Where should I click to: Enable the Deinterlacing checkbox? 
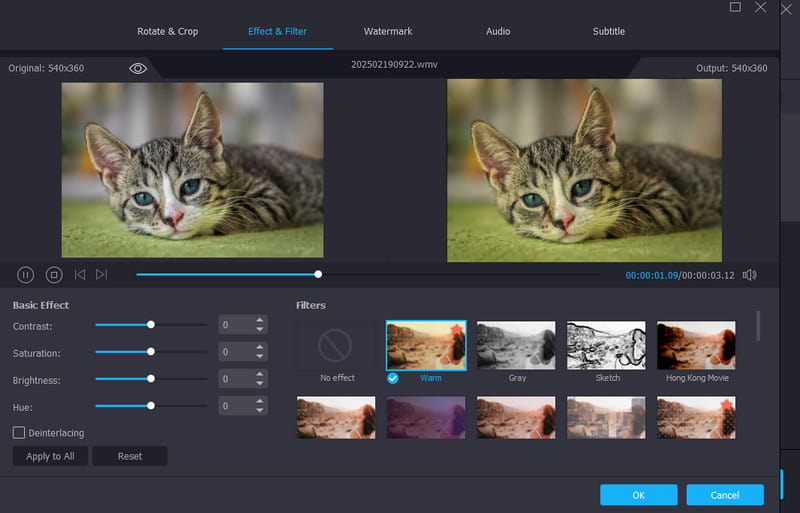pos(19,433)
